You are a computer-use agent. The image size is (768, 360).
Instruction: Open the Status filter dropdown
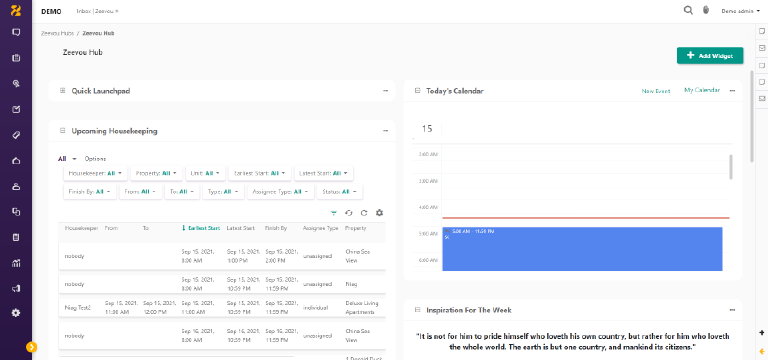pyautogui.click(x=339, y=192)
